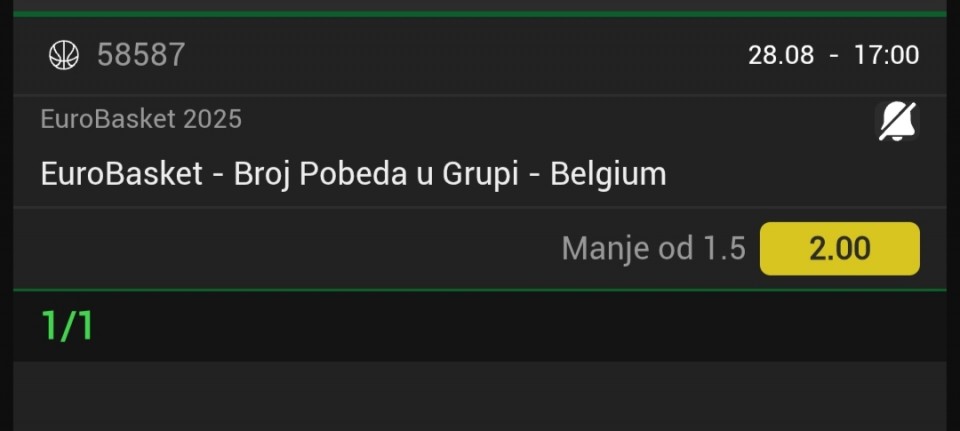Tap empty header space between 58587 and date
The height and width of the screenshot is (431, 960).
point(465,55)
